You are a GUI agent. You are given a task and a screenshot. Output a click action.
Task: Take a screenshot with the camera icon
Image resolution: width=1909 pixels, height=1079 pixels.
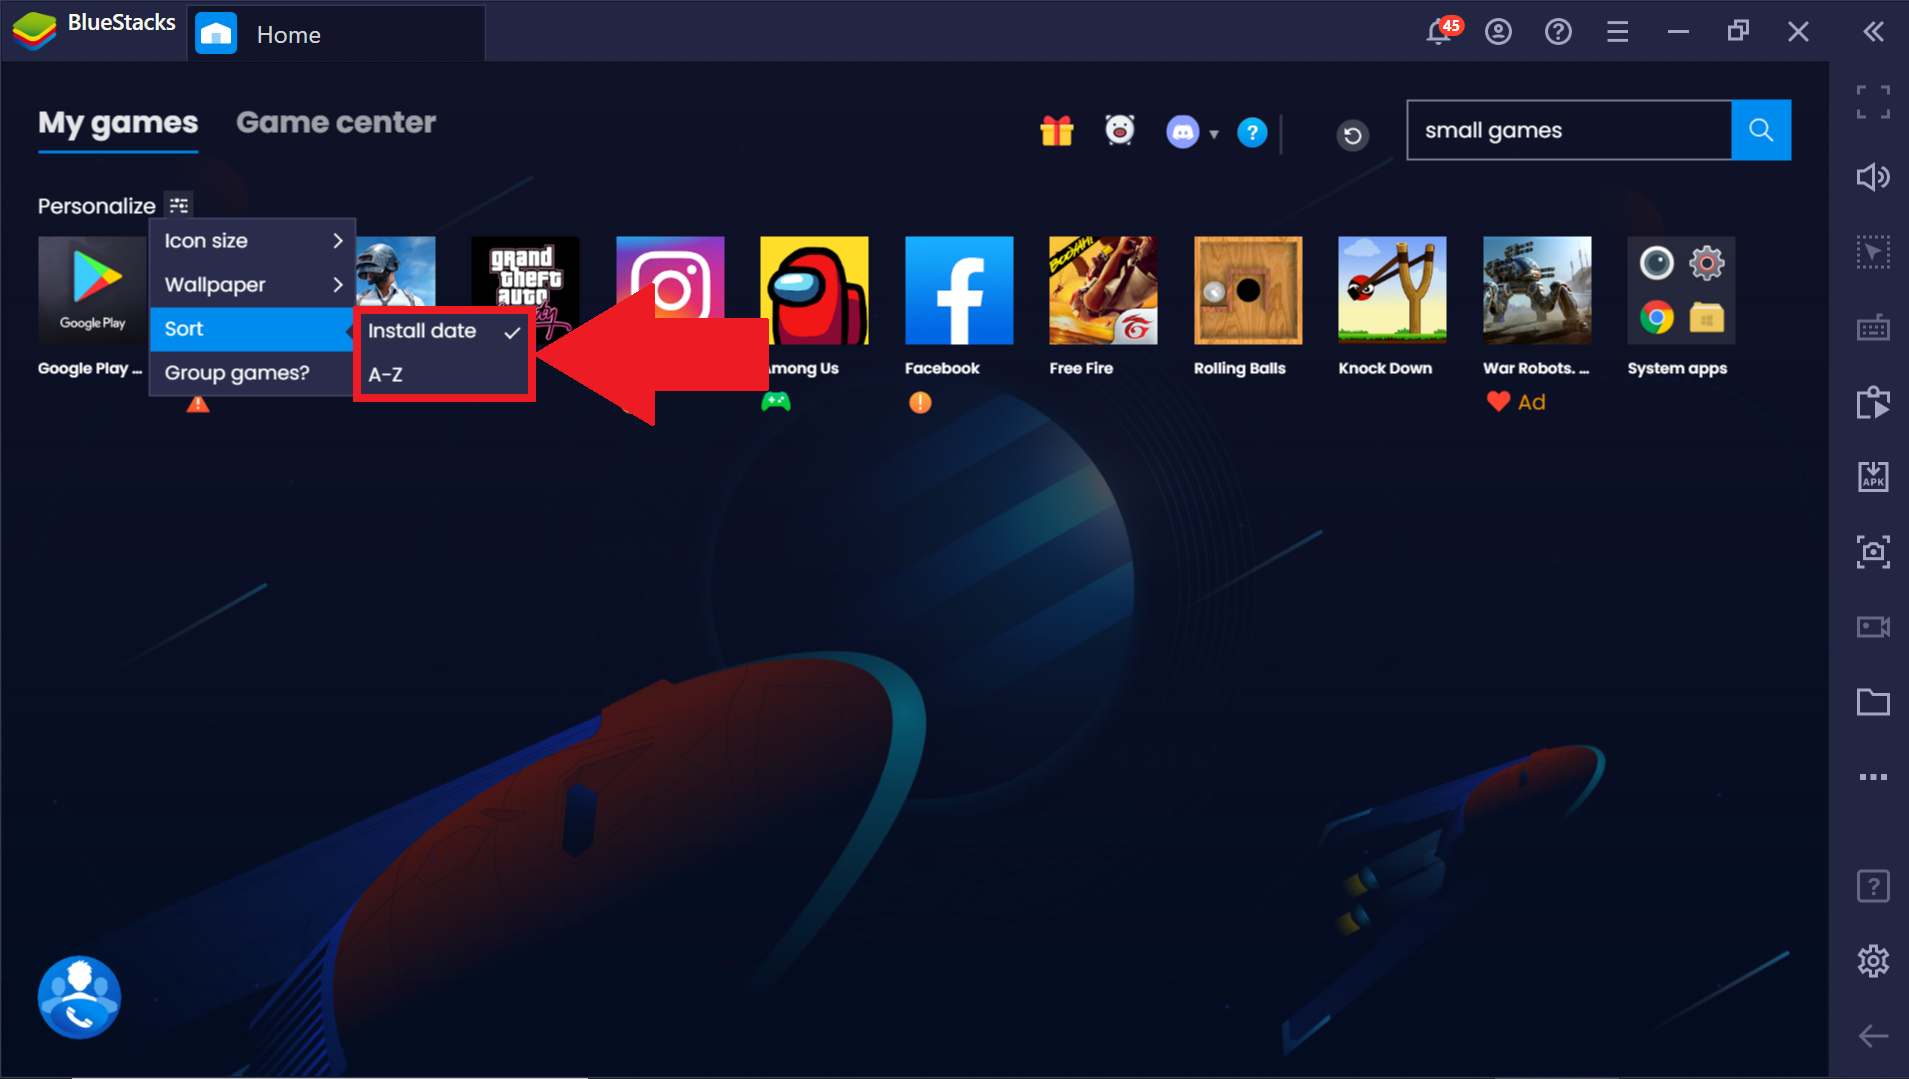1873,551
